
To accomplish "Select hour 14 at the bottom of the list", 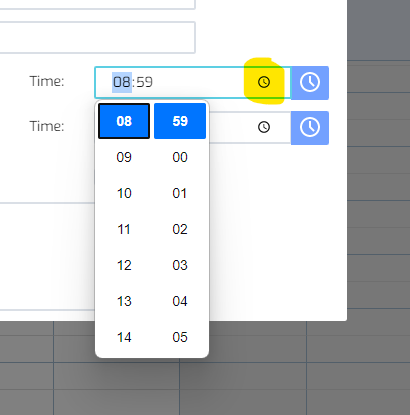I will (x=124, y=337).
